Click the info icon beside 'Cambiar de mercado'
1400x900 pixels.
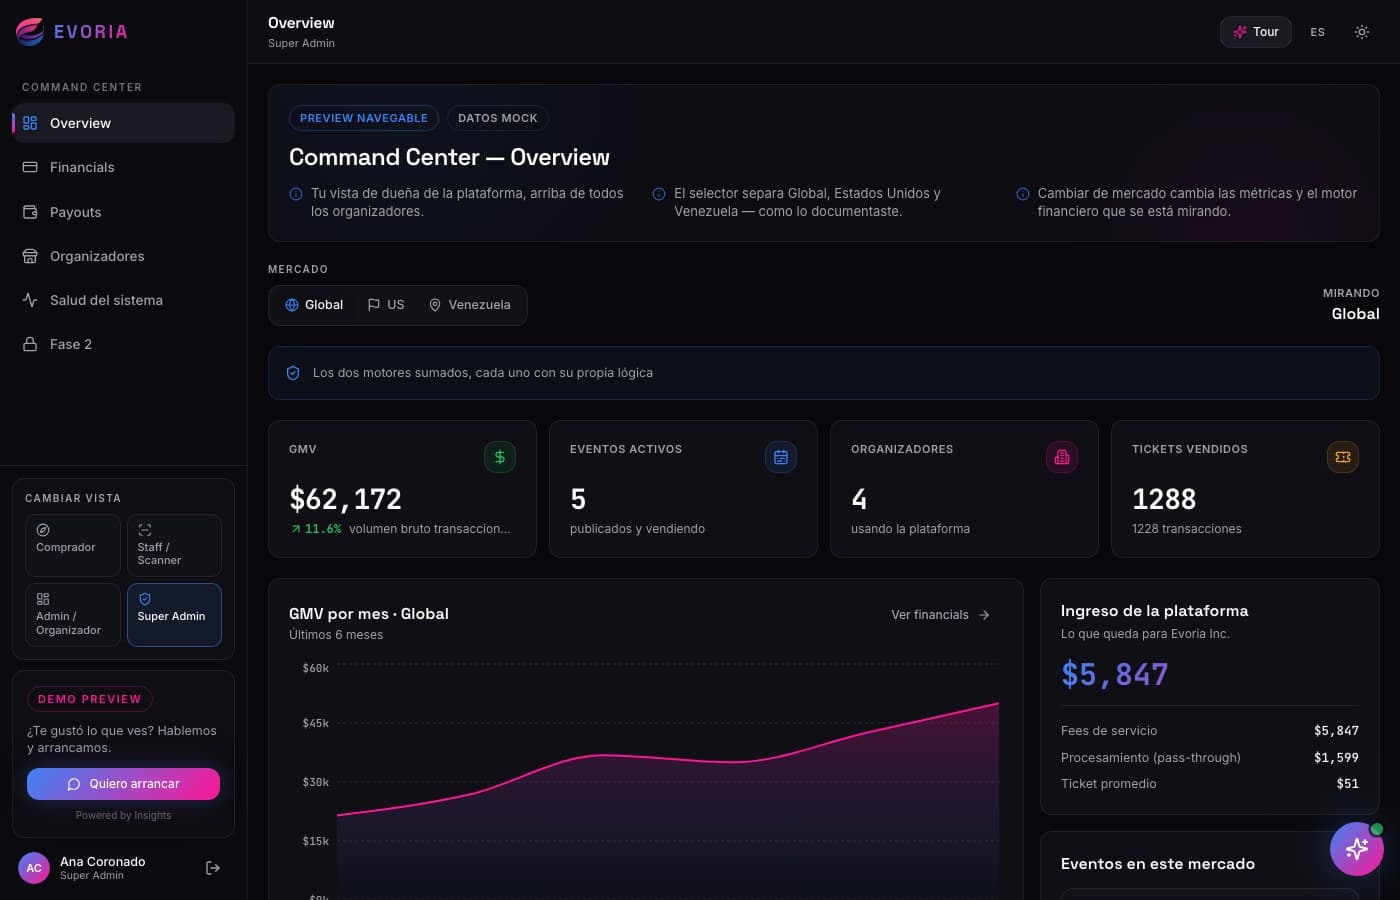[x=1023, y=194]
